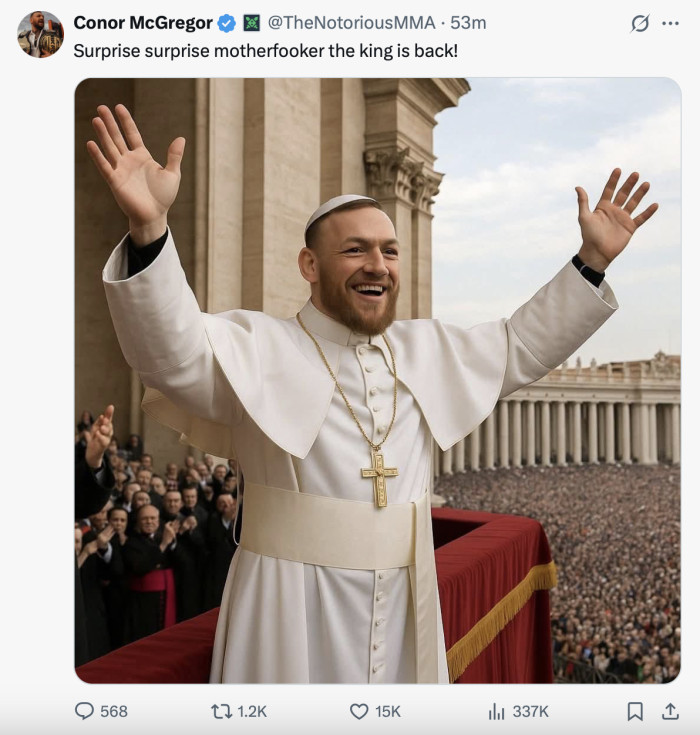Open the view analytics bar chart icon
Viewport: 700px width, 735px height.
click(496, 711)
